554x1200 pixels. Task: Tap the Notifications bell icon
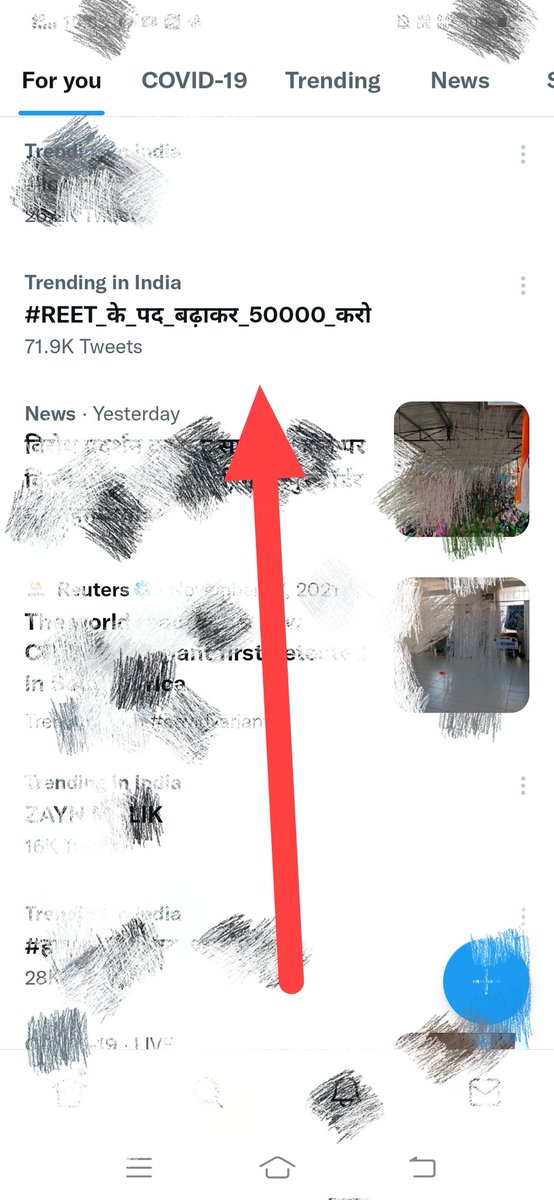[x=346, y=1093]
